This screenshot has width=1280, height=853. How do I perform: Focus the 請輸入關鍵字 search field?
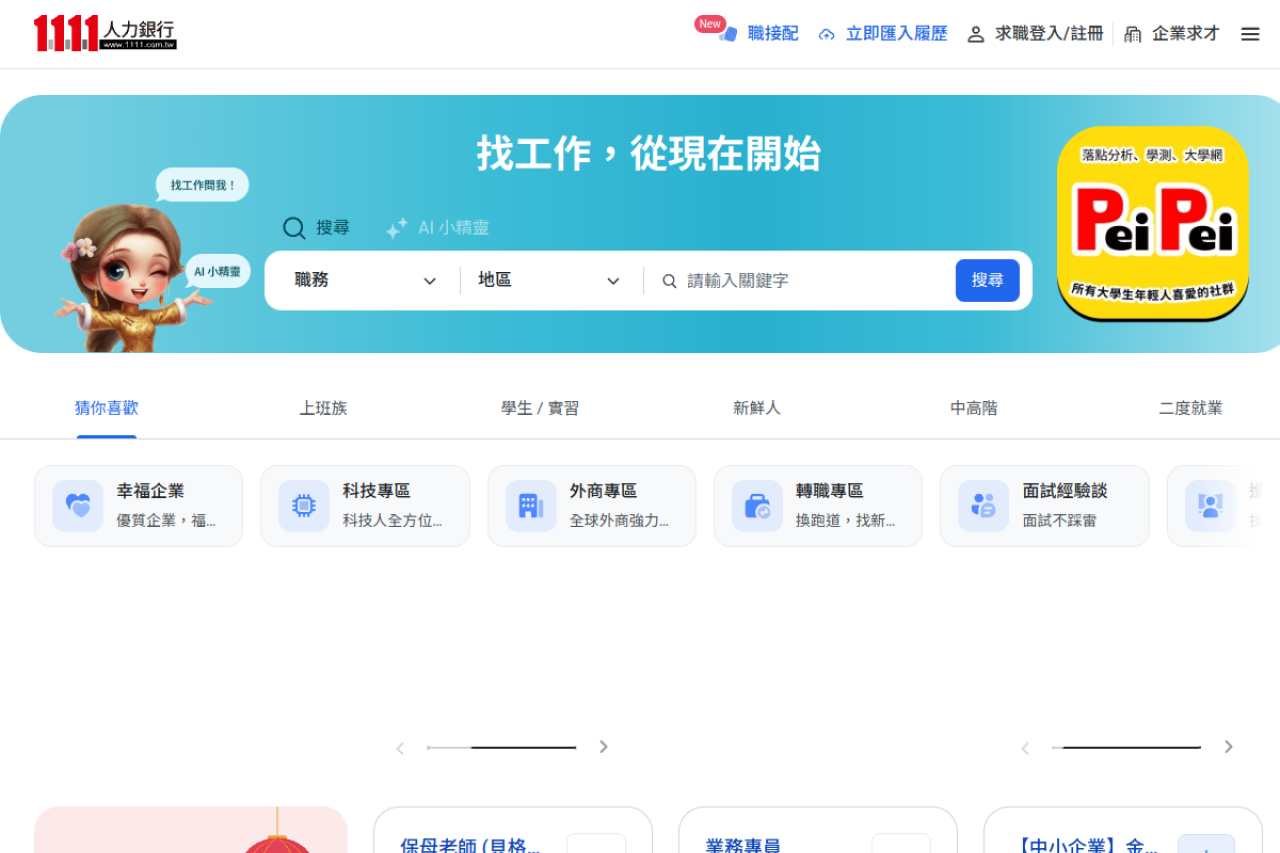[810, 281]
